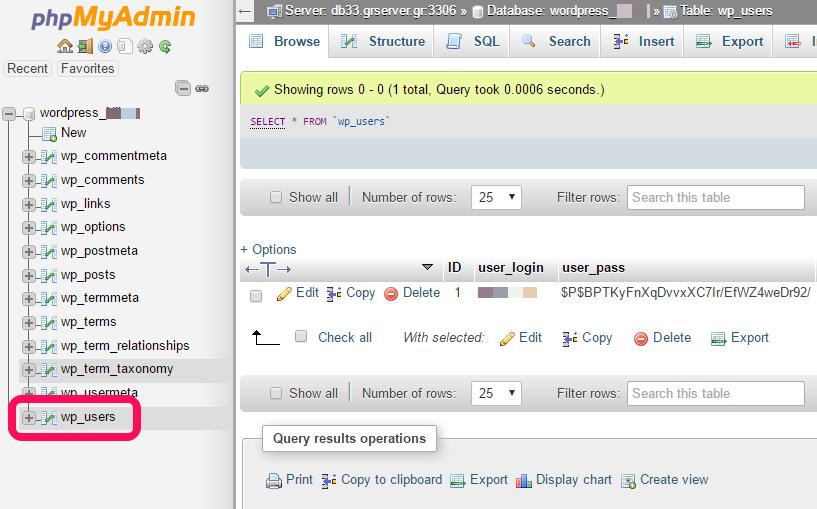Viewport: 817px width, 509px height.
Task: Click the Favorites button
Action: point(88,68)
